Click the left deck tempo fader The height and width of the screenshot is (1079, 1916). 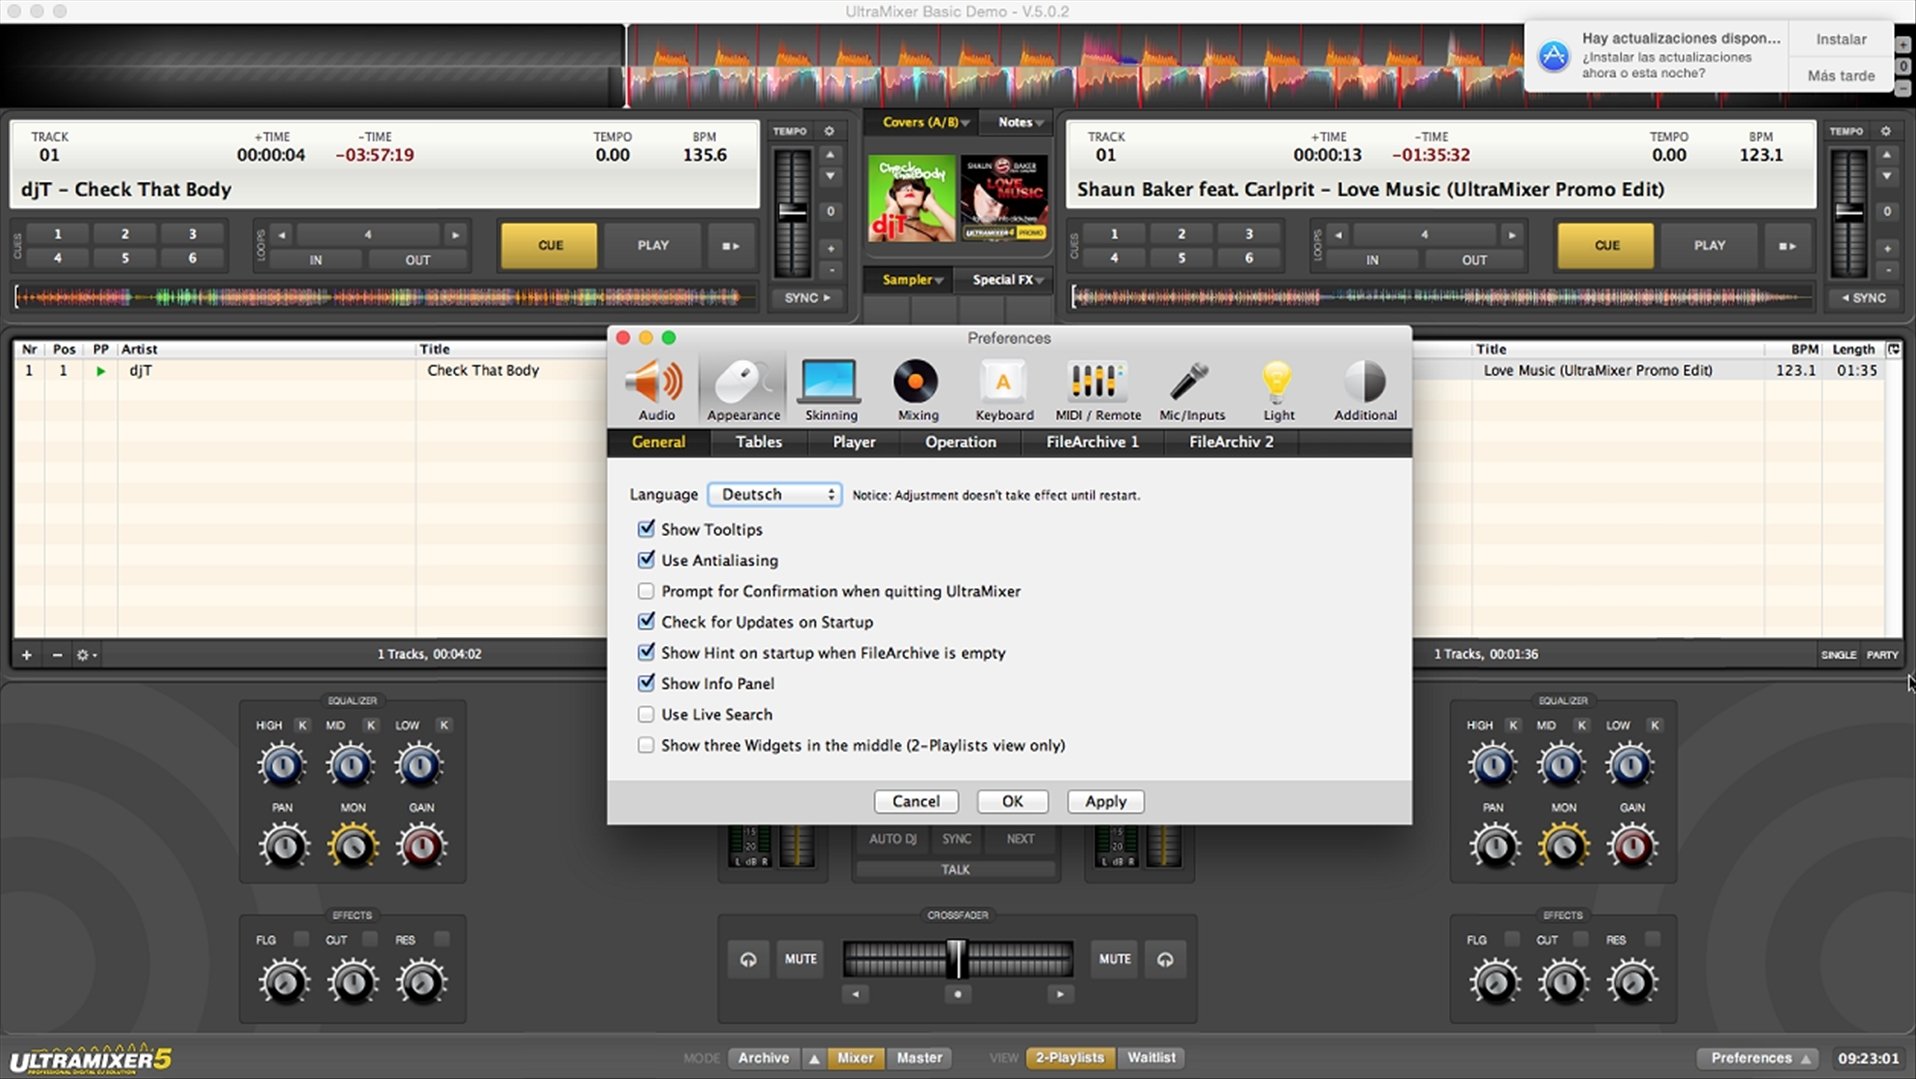point(792,212)
